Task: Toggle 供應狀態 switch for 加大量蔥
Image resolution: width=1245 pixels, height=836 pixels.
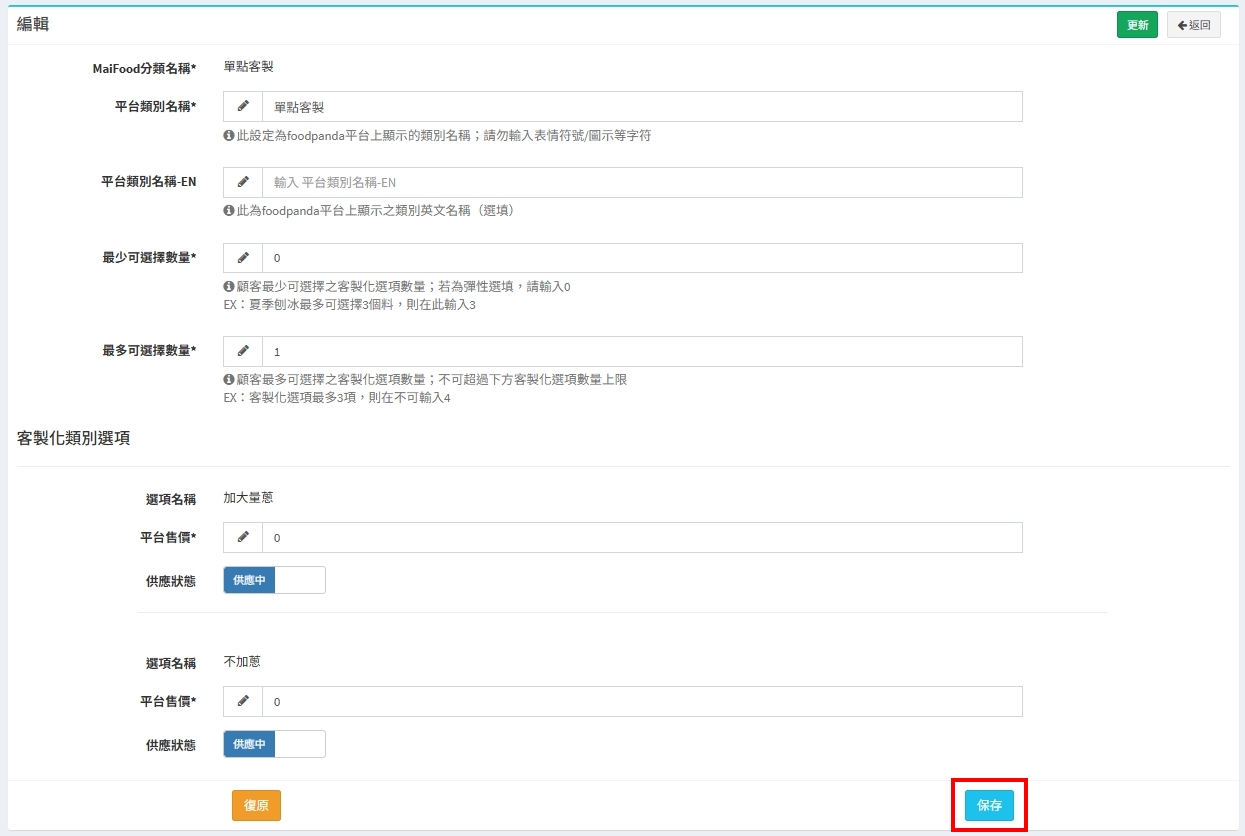Action: [x=274, y=580]
